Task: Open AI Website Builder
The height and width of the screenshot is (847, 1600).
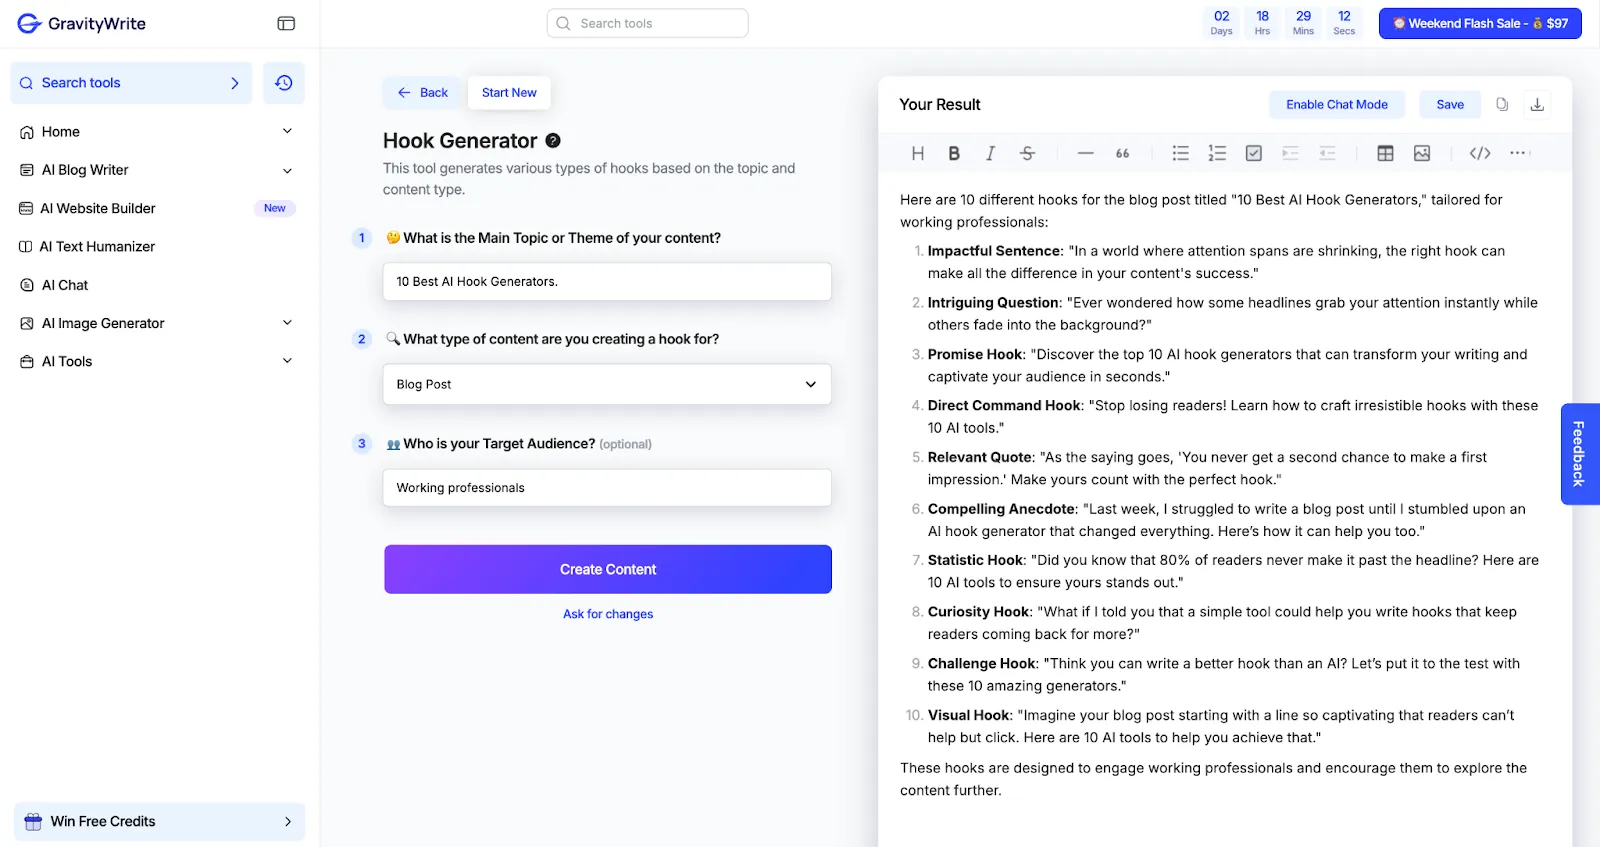Action: (98, 208)
